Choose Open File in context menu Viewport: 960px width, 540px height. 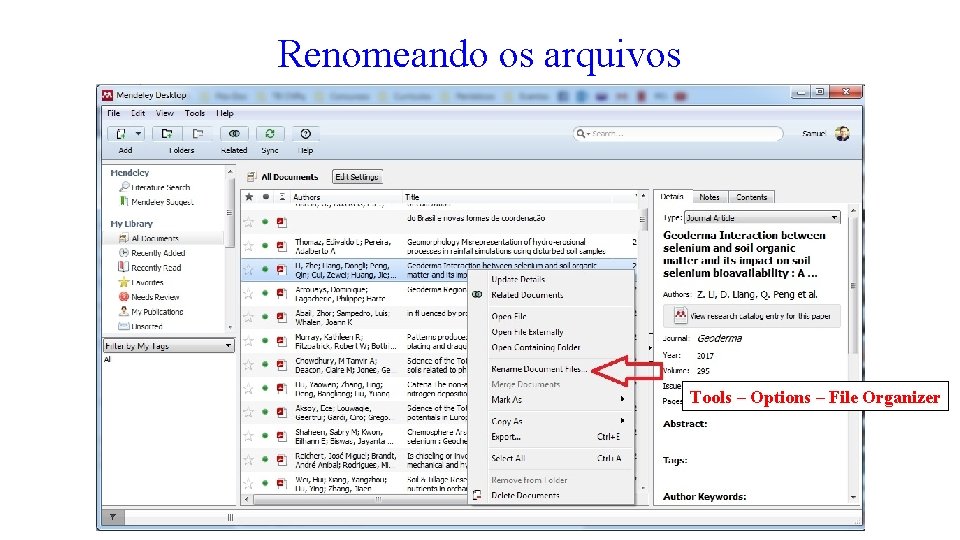pyautogui.click(x=509, y=317)
